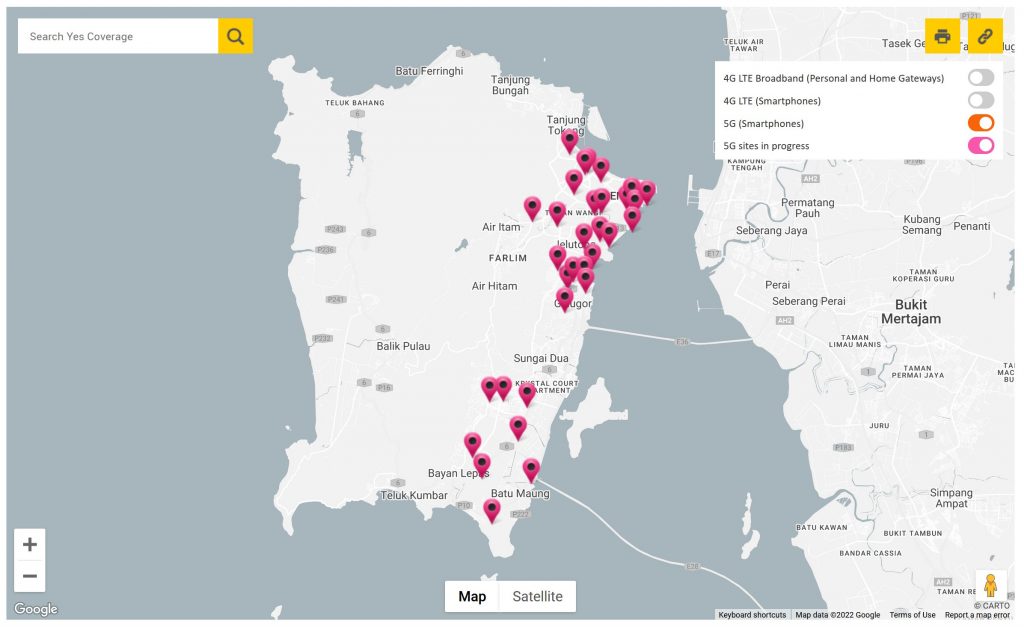Click the Batu Ferringhi label

click(429, 71)
